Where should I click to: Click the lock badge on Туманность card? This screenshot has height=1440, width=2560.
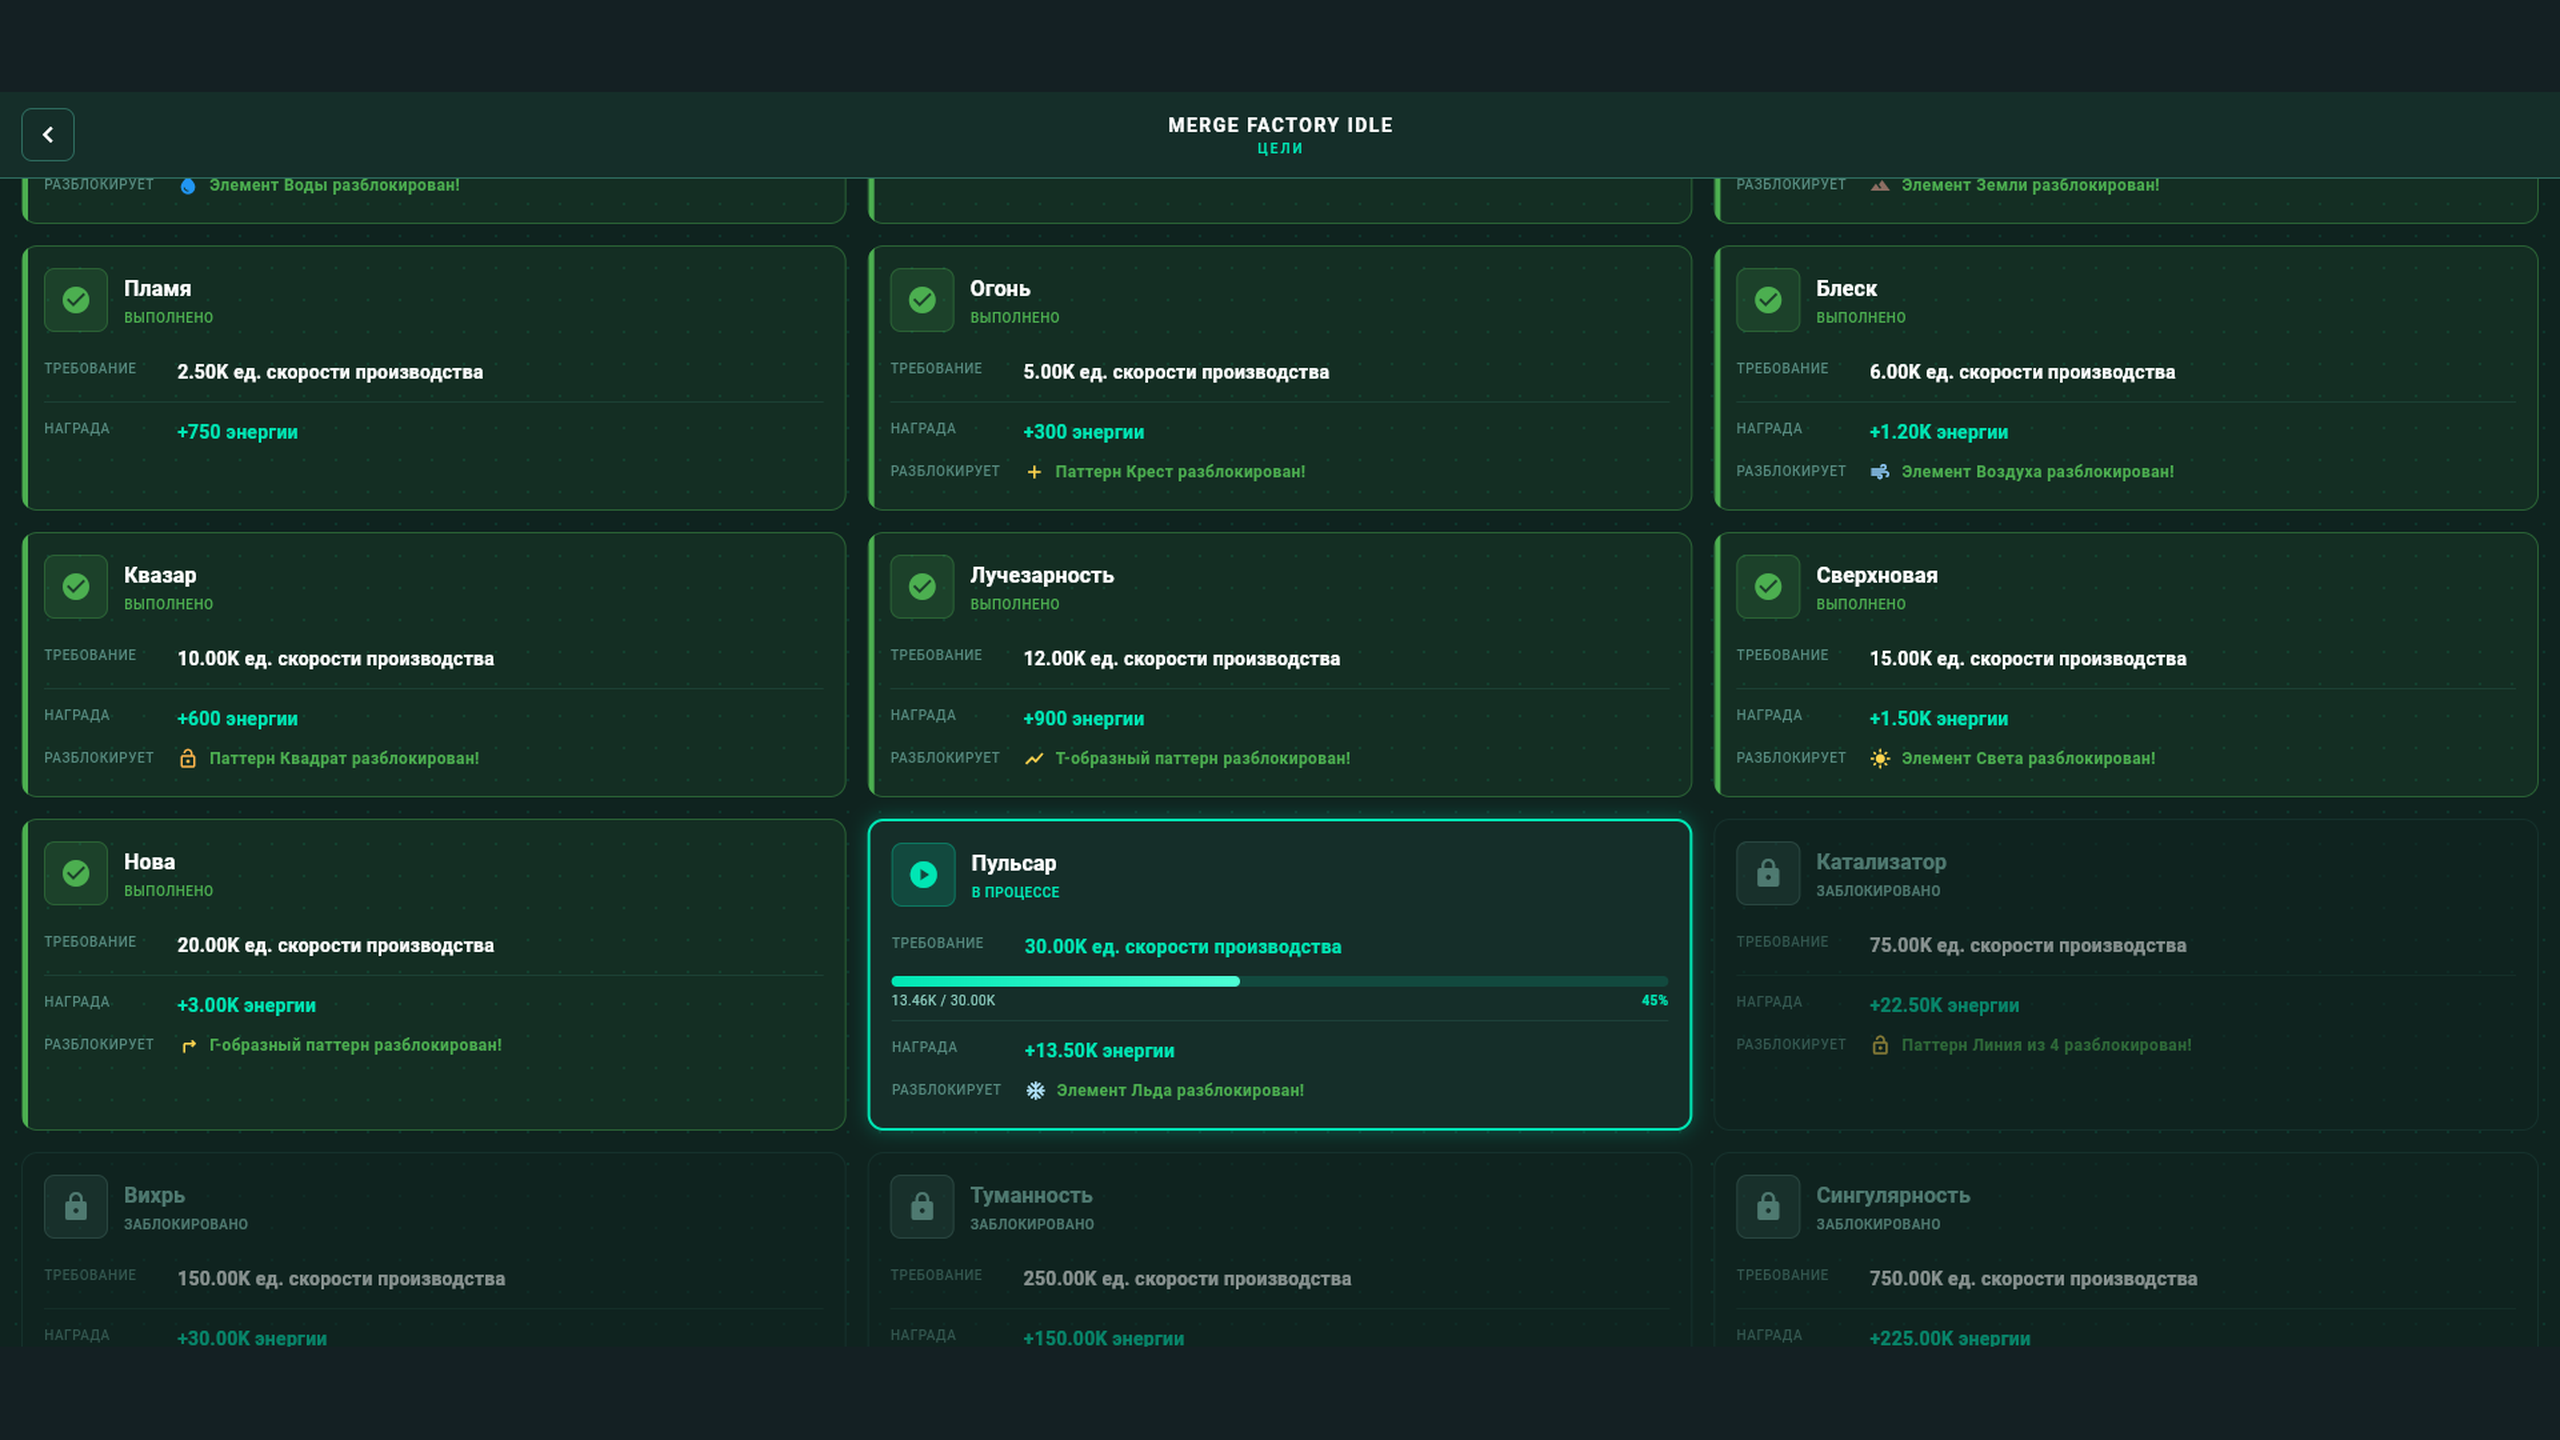pos(921,1206)
